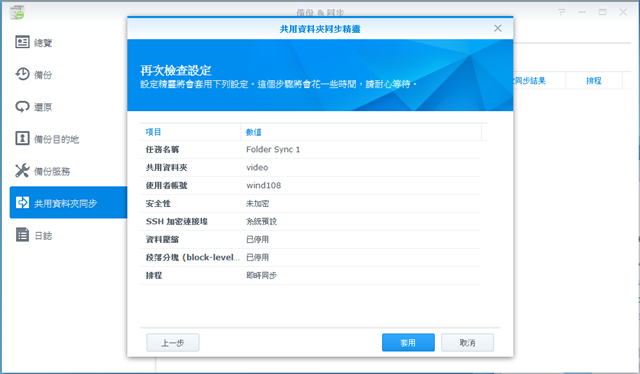Click the 系統預設 port value
The image size is (640, 374).
[x=261, y=221]
